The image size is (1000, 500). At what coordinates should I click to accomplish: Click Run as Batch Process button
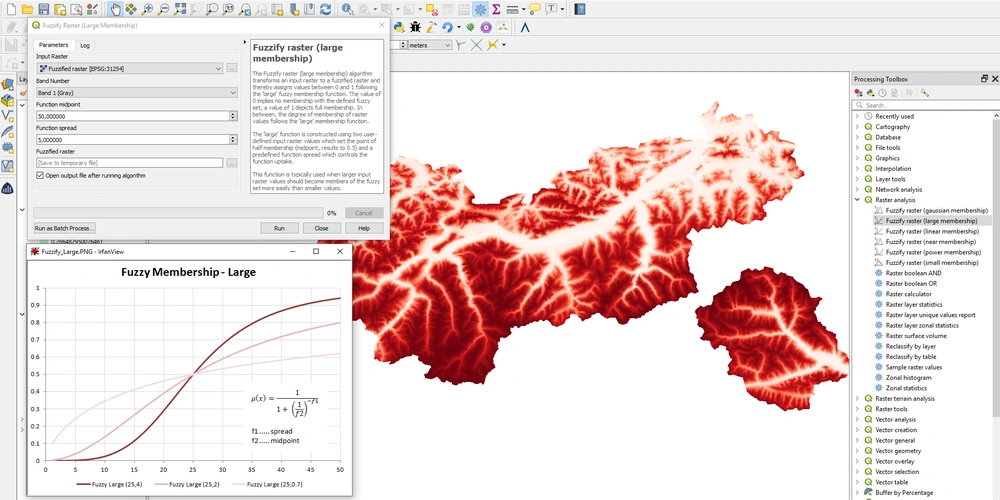point(64,228)
